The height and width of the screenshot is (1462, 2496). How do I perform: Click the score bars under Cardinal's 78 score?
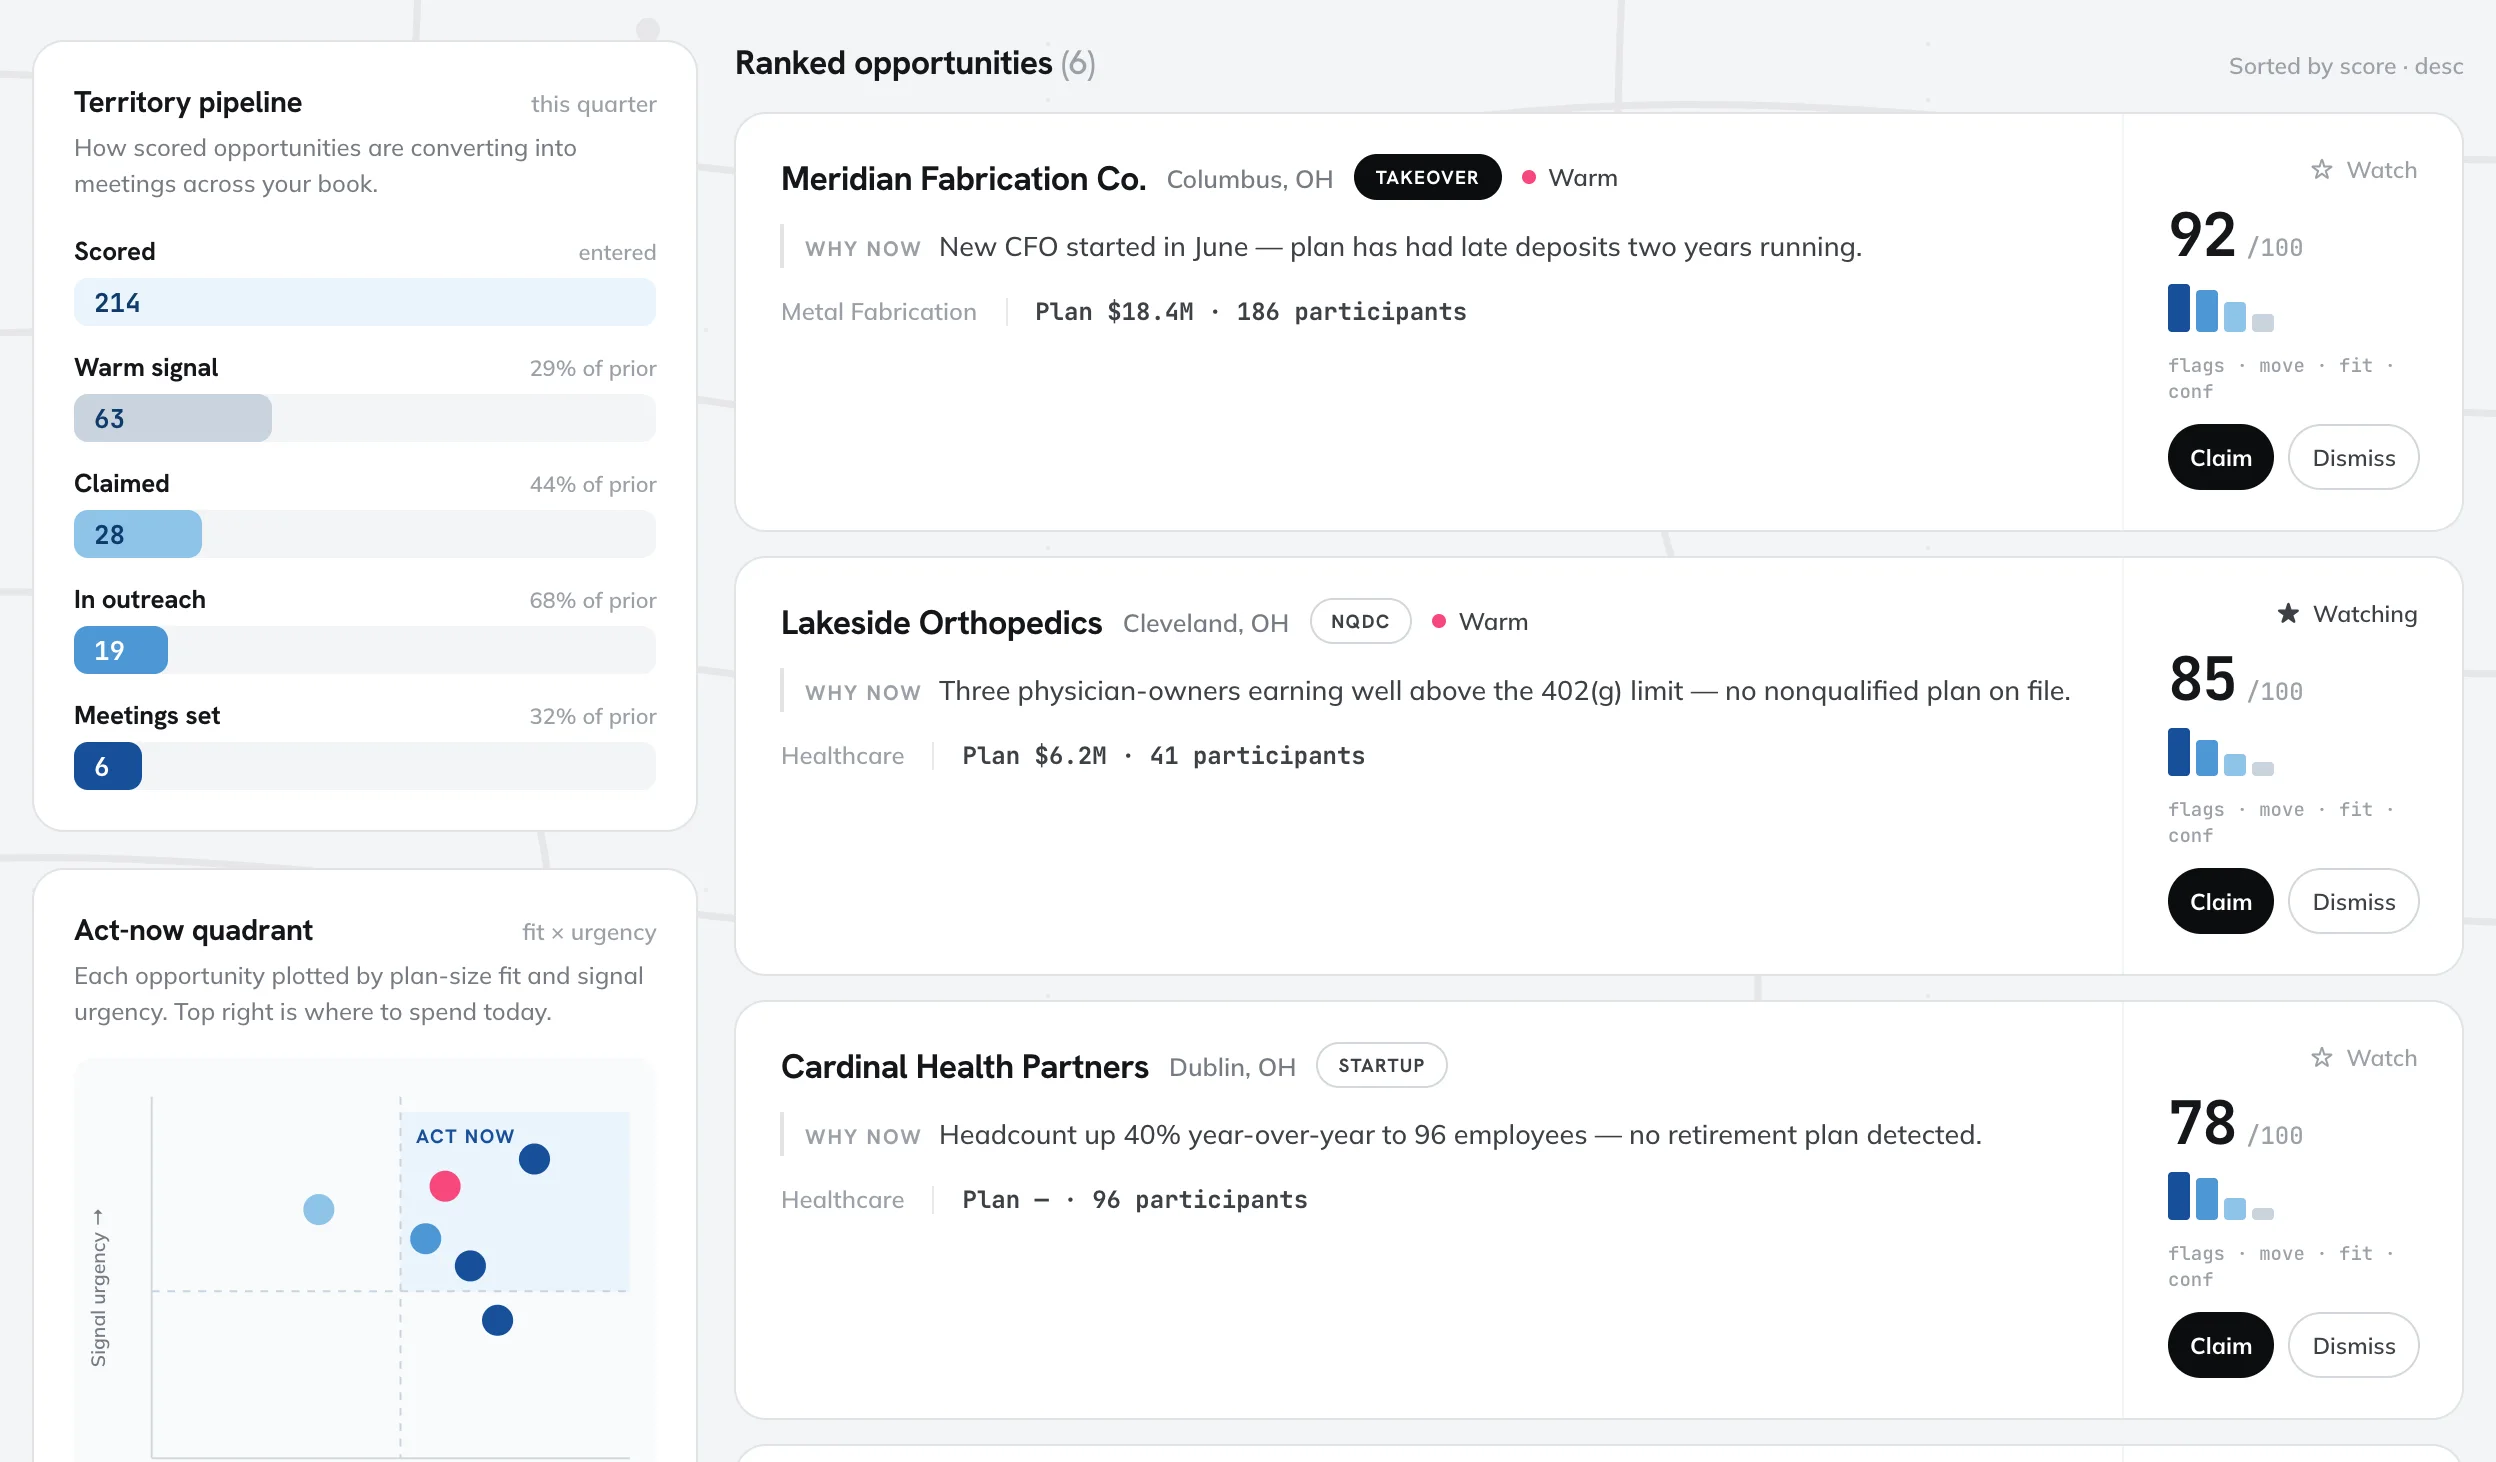click(x=2220, y=1196)
